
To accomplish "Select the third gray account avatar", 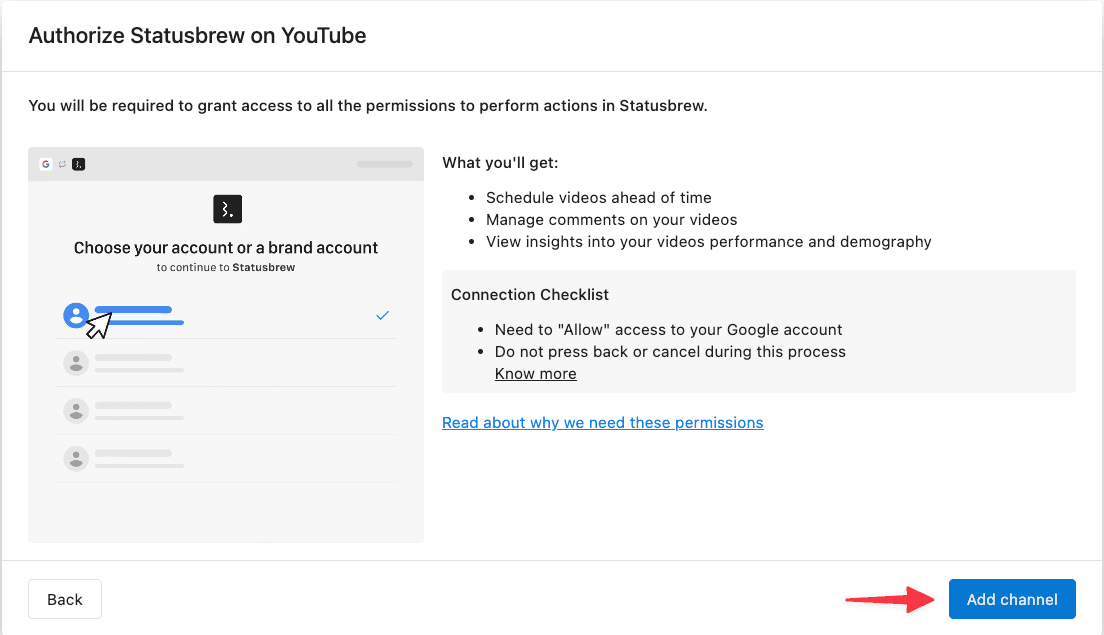I will tap(76, 411).
